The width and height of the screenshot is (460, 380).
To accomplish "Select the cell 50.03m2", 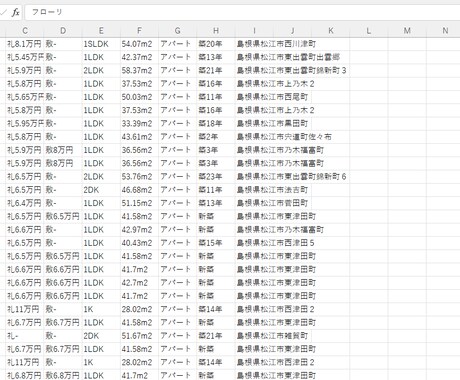I will pyautogui.click(x=139, y=97).
